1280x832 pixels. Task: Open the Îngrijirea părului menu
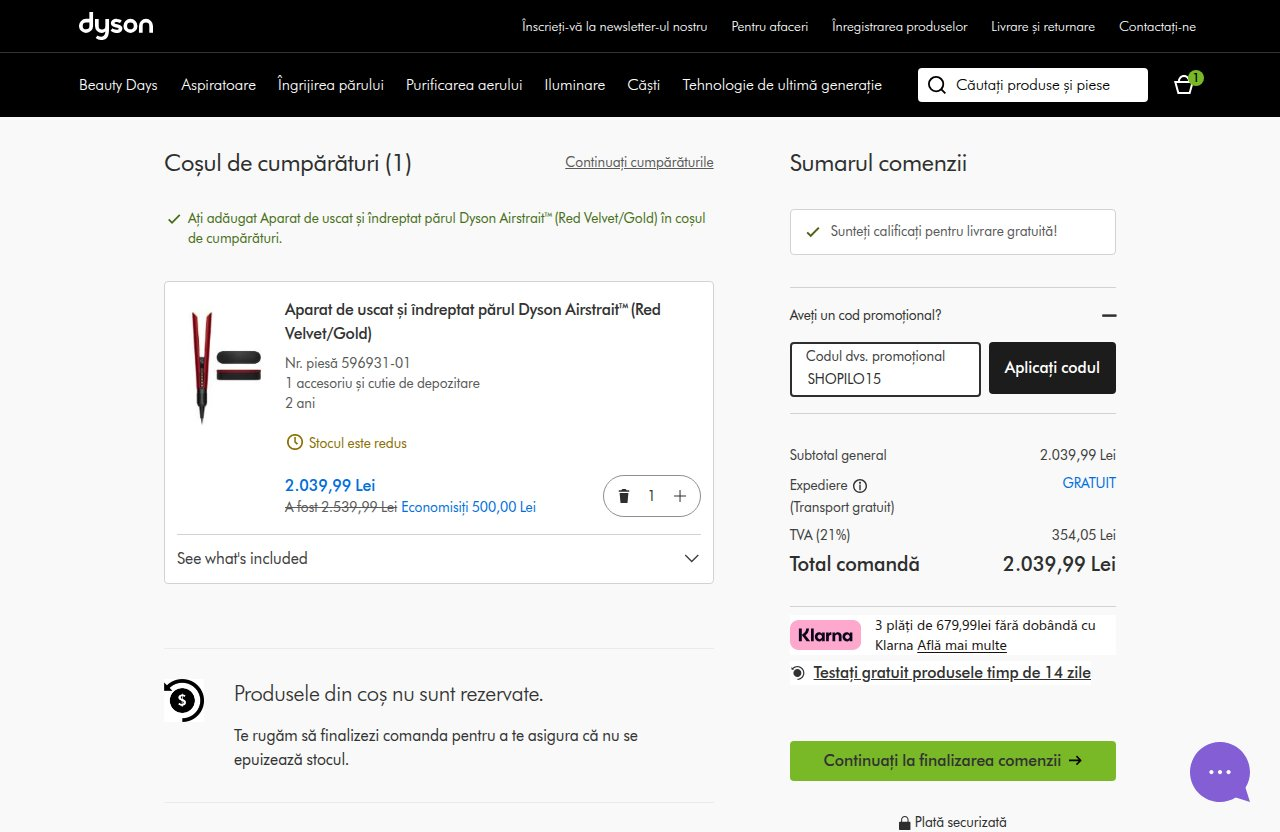coord(331,85)
